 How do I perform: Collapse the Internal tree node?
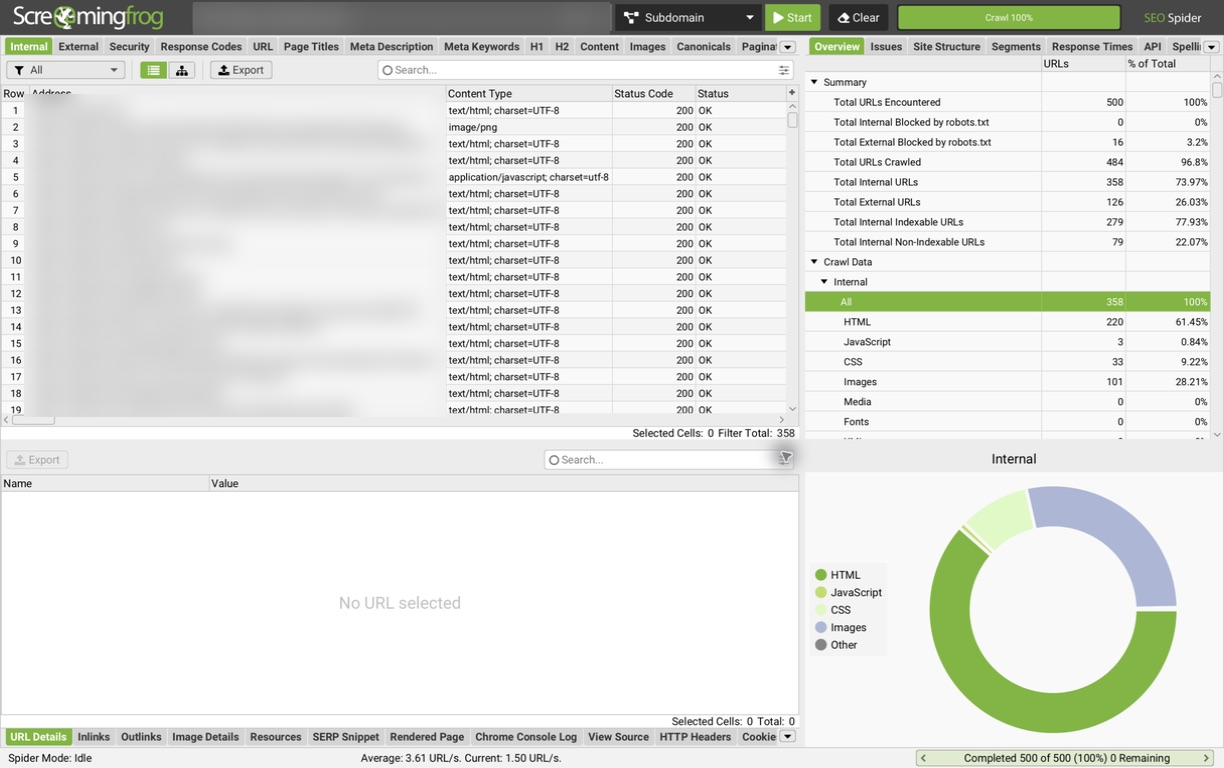824,282
